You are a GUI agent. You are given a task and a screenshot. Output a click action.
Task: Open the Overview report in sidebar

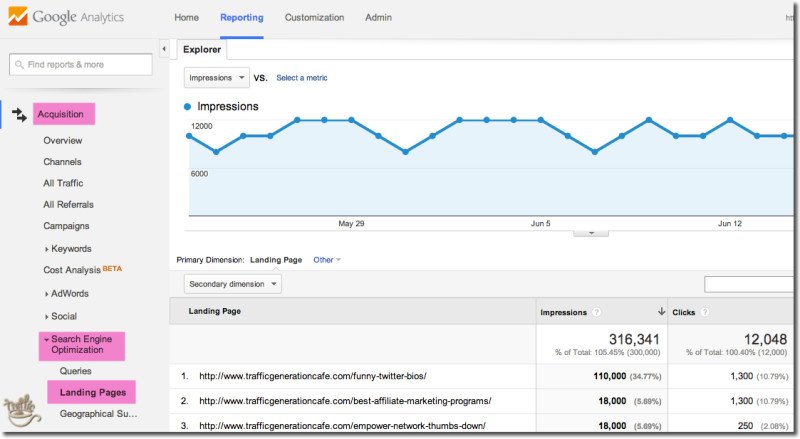tap(63, 140)
